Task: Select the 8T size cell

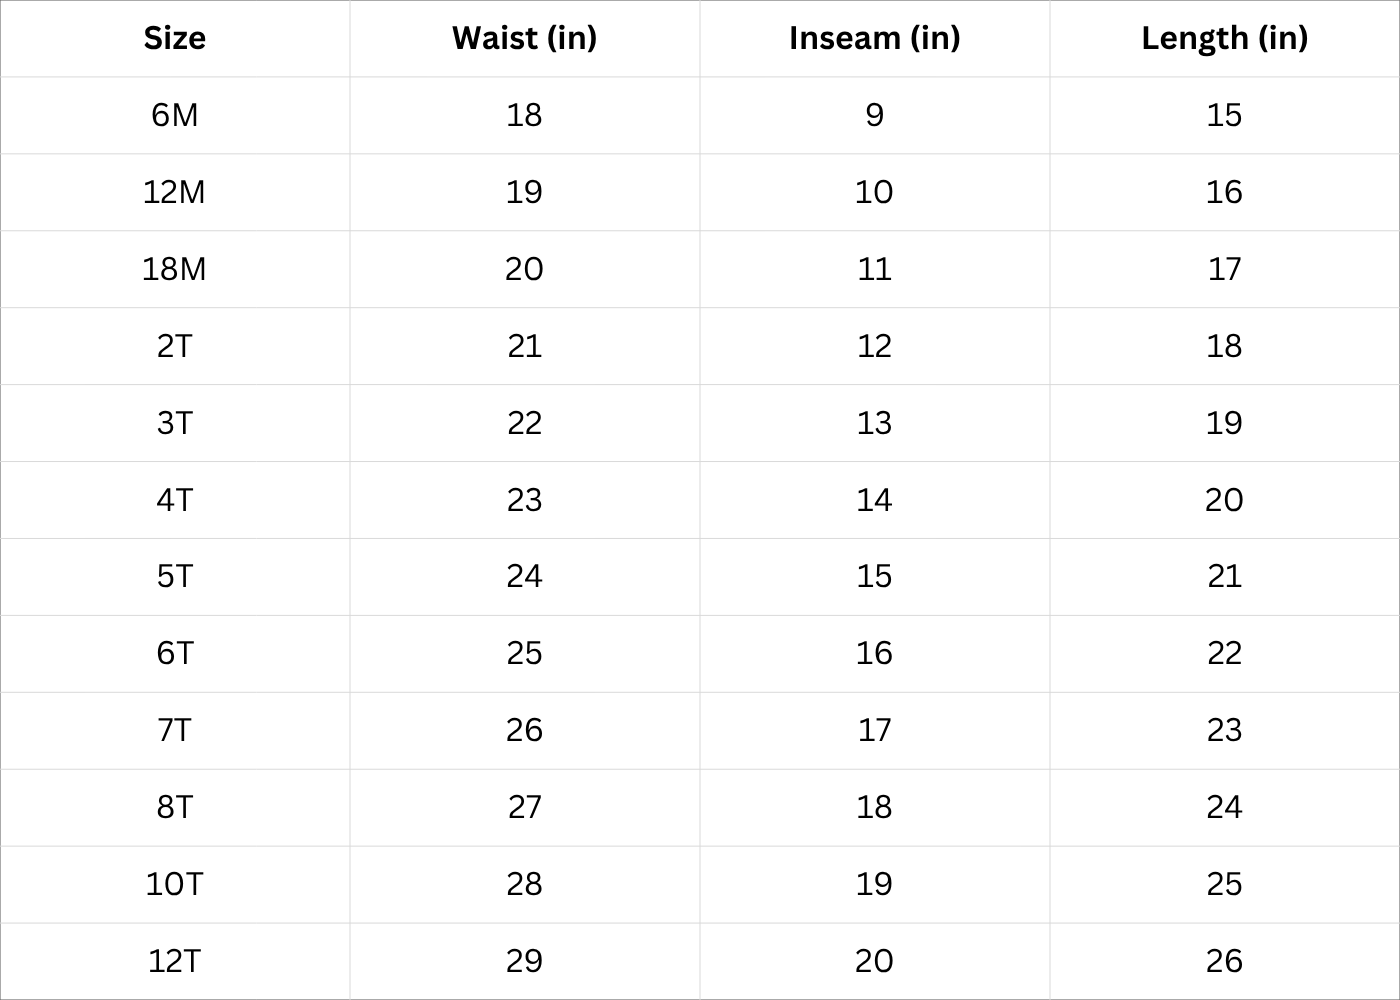Action: tap(175, 807)
